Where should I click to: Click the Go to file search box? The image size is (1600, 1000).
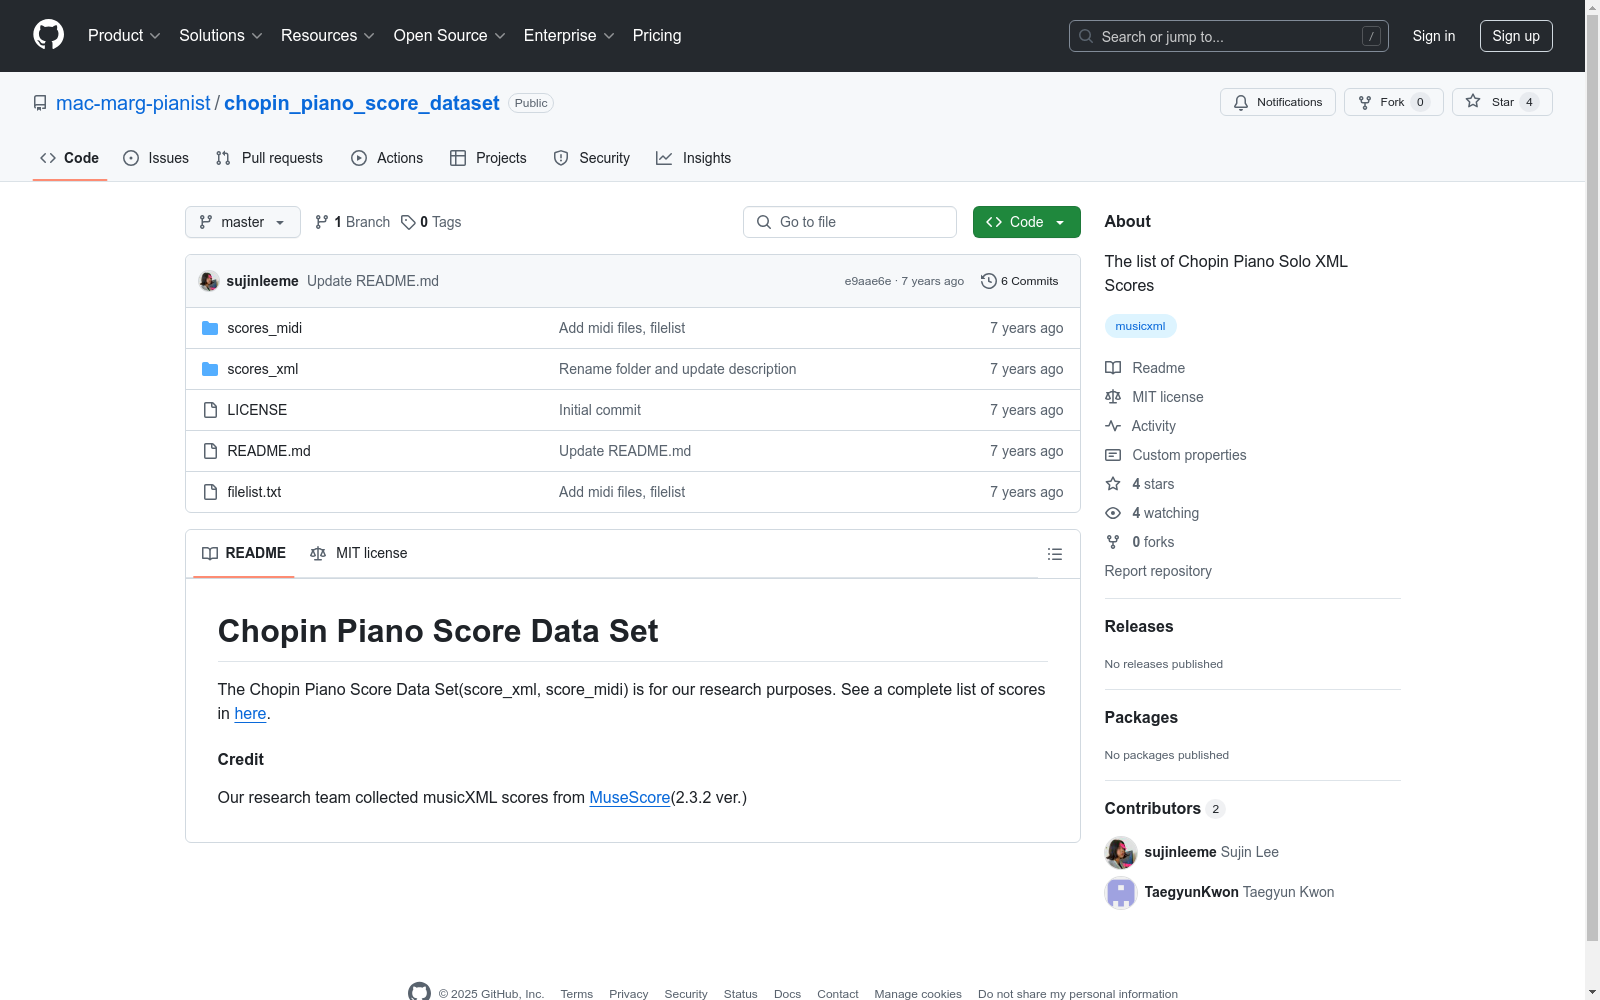coord(850,222)
